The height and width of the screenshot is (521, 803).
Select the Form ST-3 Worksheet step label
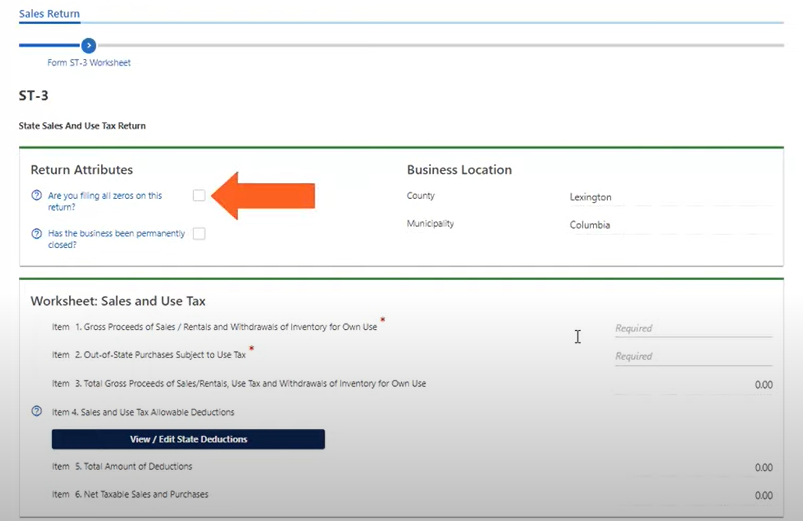point(89,62)
